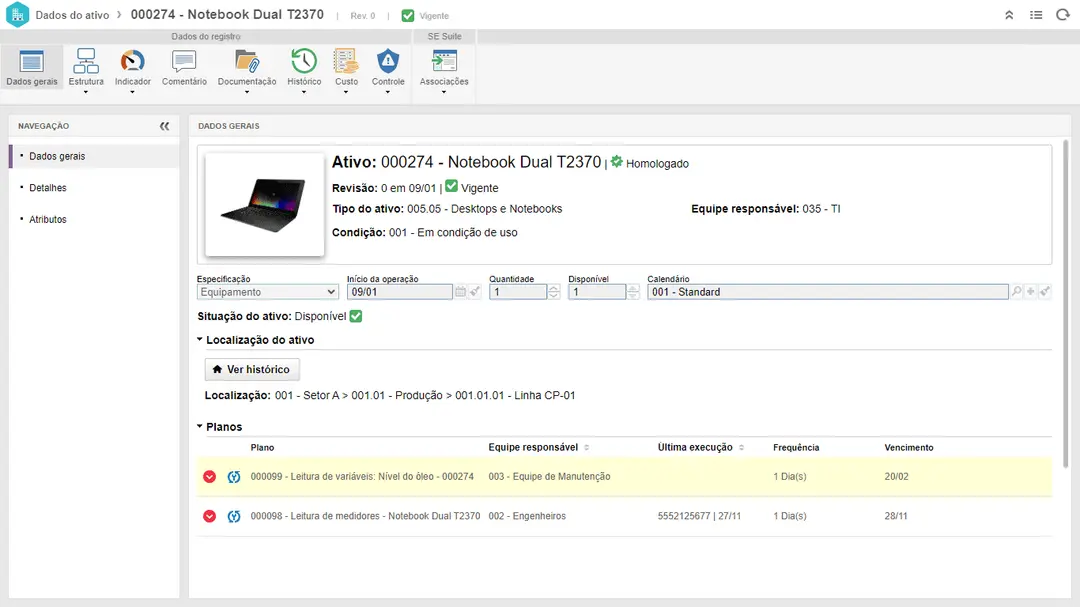Click the Vigente check icon in the title bar
This screenshot has width=1080, height=607.
408,15
